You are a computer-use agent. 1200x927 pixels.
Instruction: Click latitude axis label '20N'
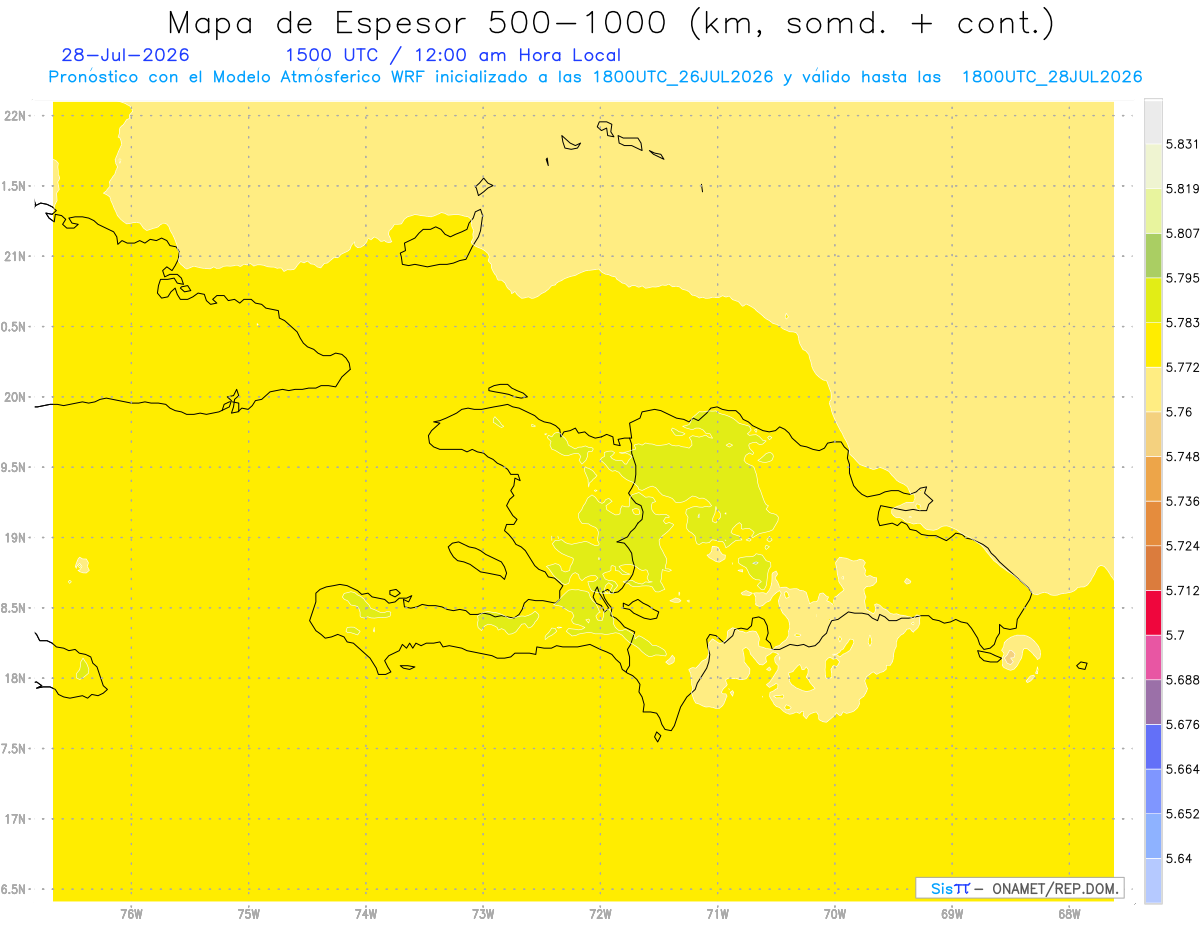(16, 397)
